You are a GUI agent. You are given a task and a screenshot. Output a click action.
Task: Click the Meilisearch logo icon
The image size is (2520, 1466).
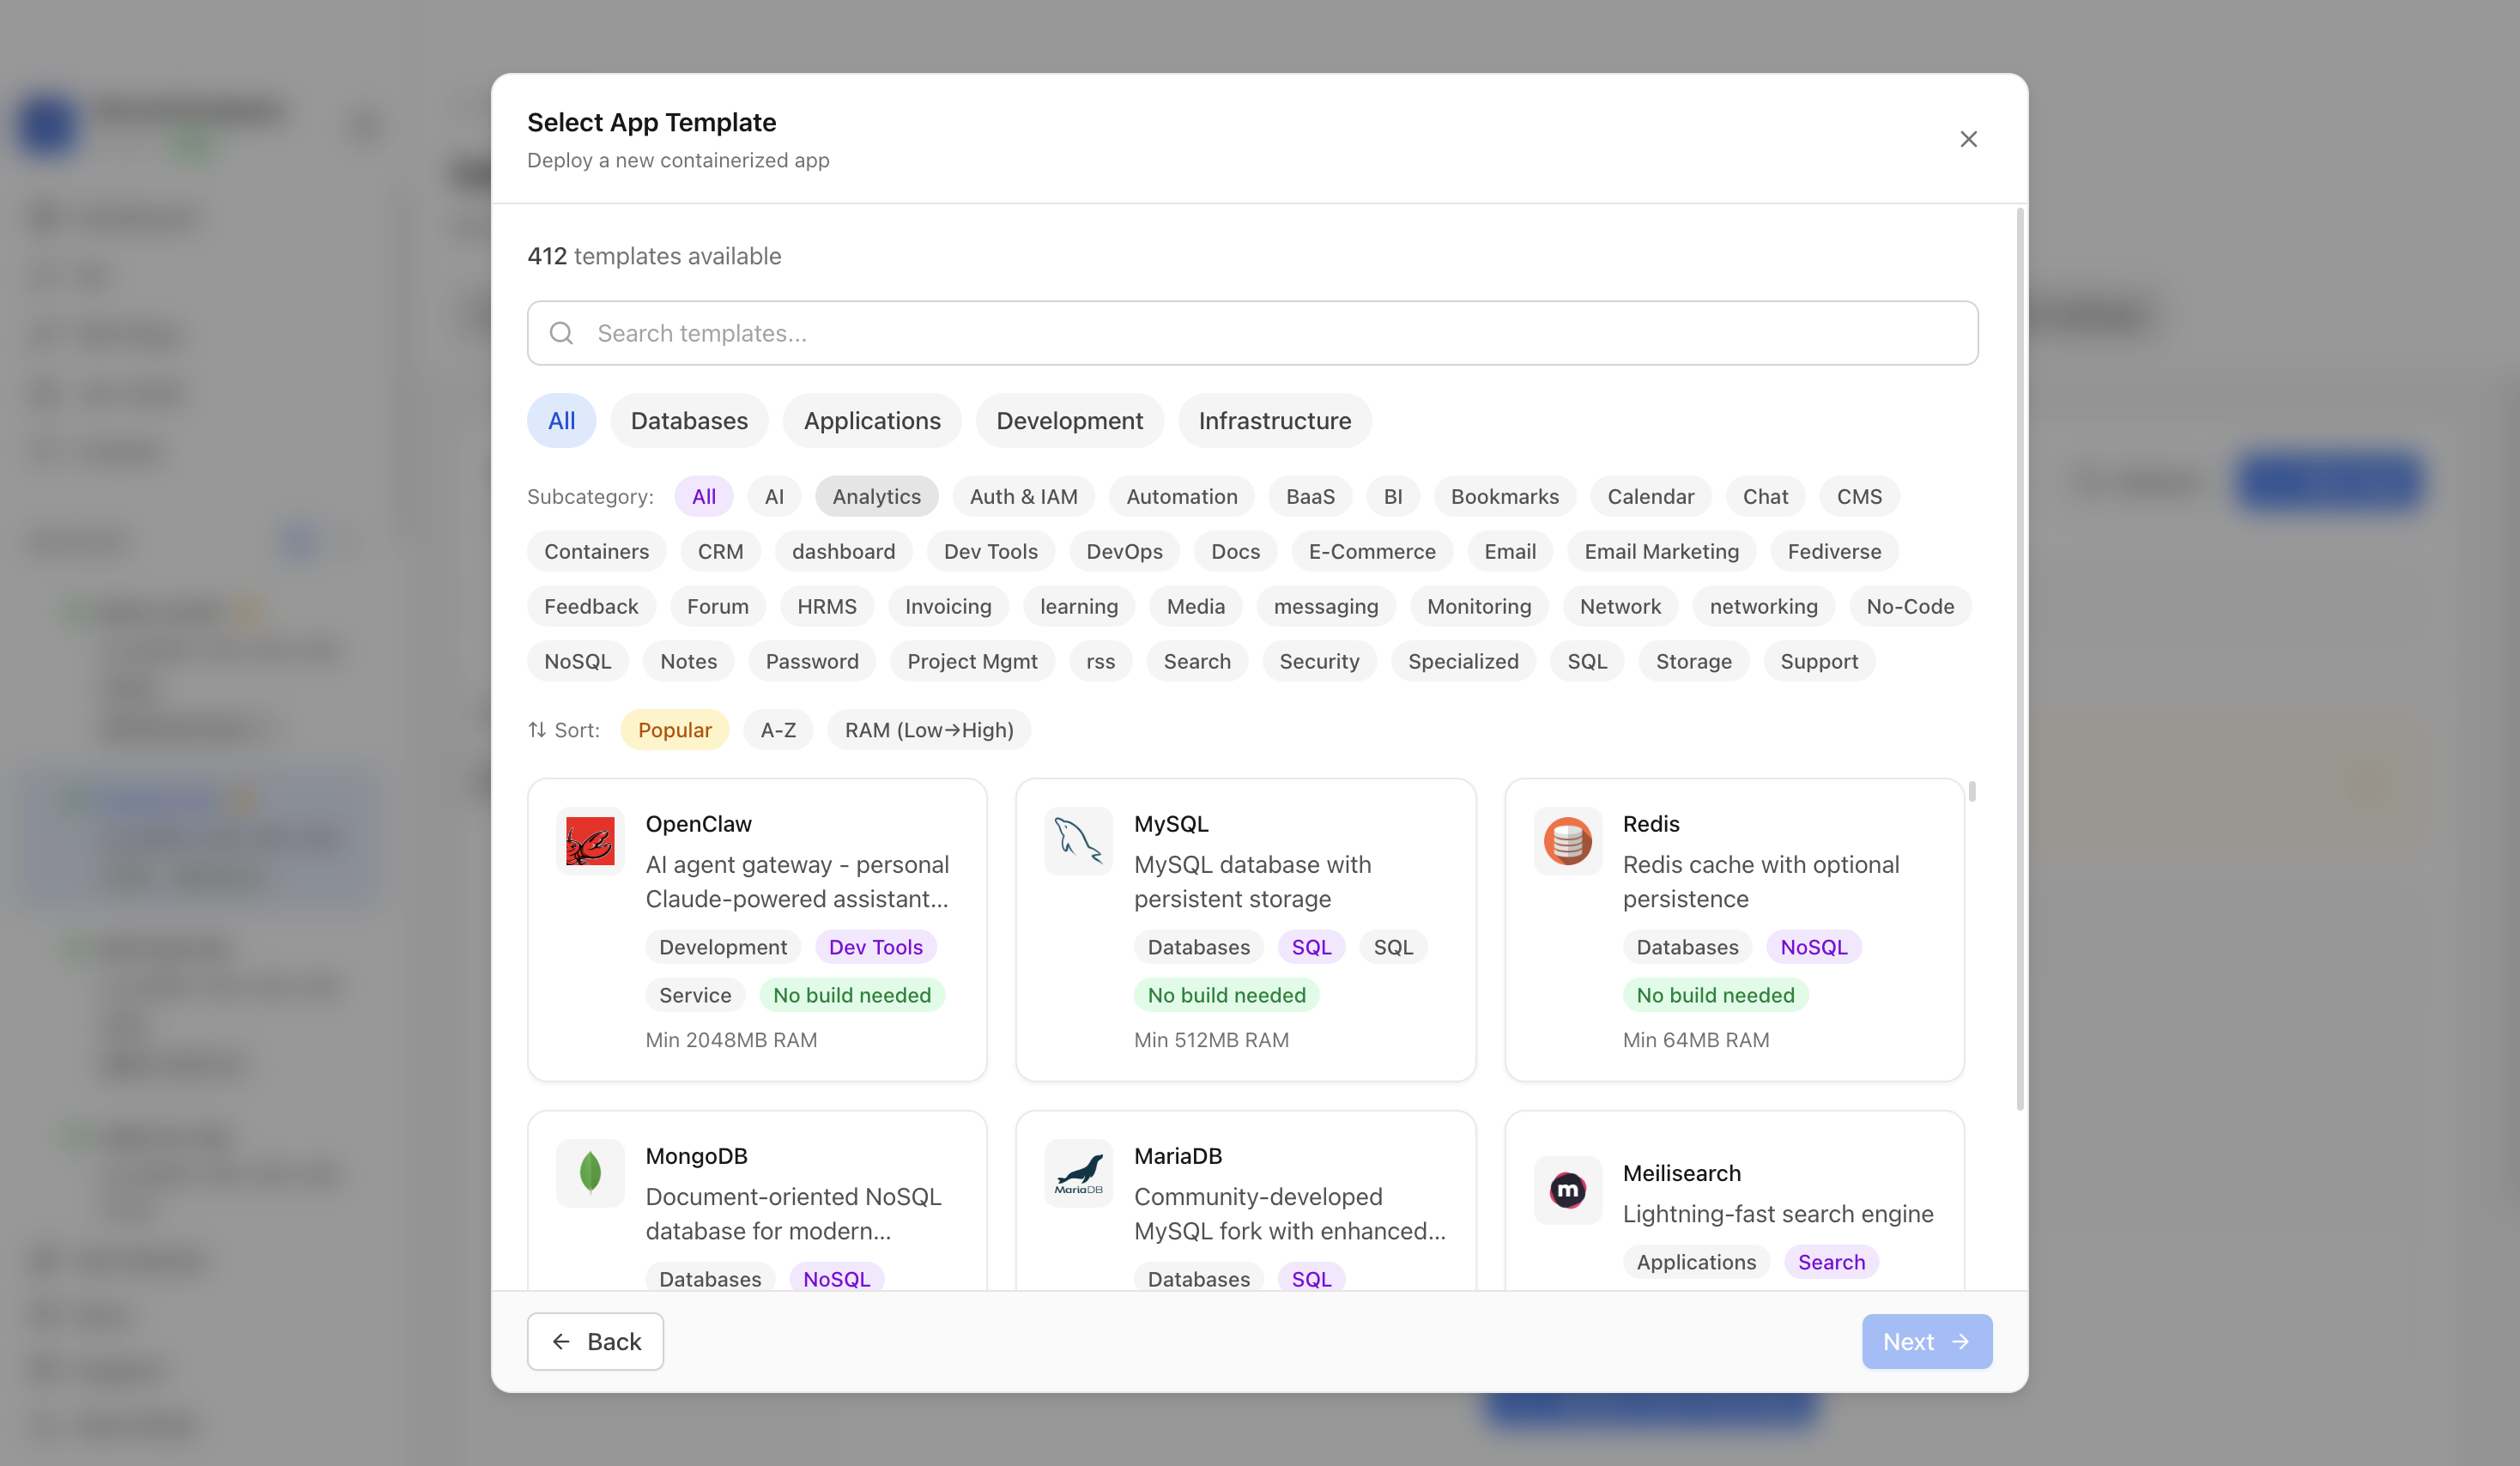tap(1567, 1190)
